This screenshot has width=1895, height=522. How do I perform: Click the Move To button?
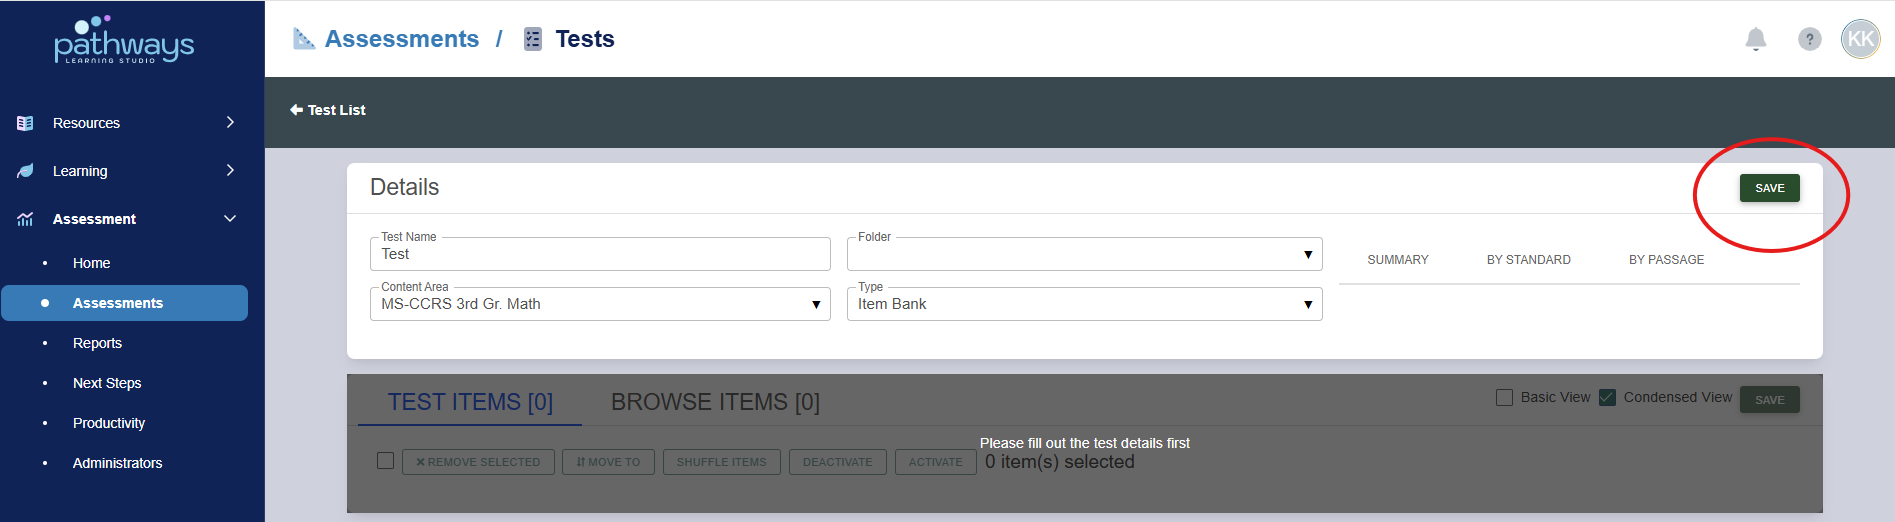tap(608, 462)
